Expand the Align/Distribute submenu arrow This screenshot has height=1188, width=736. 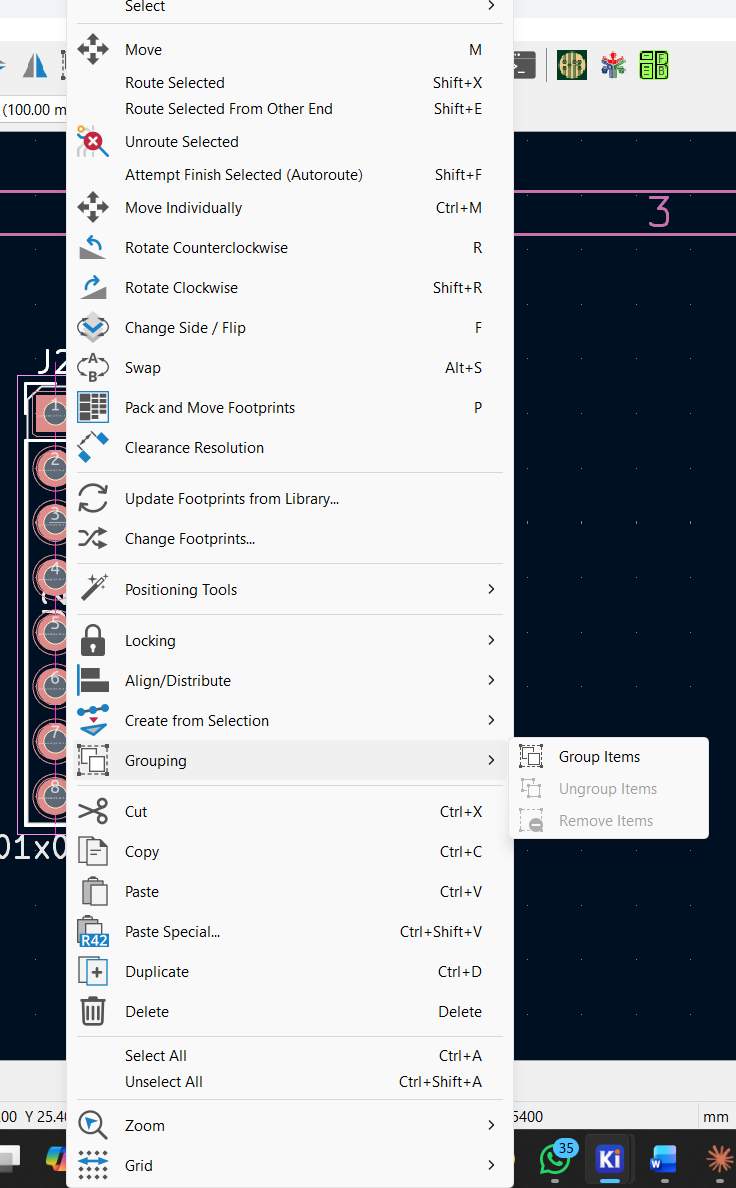[491, 680]
